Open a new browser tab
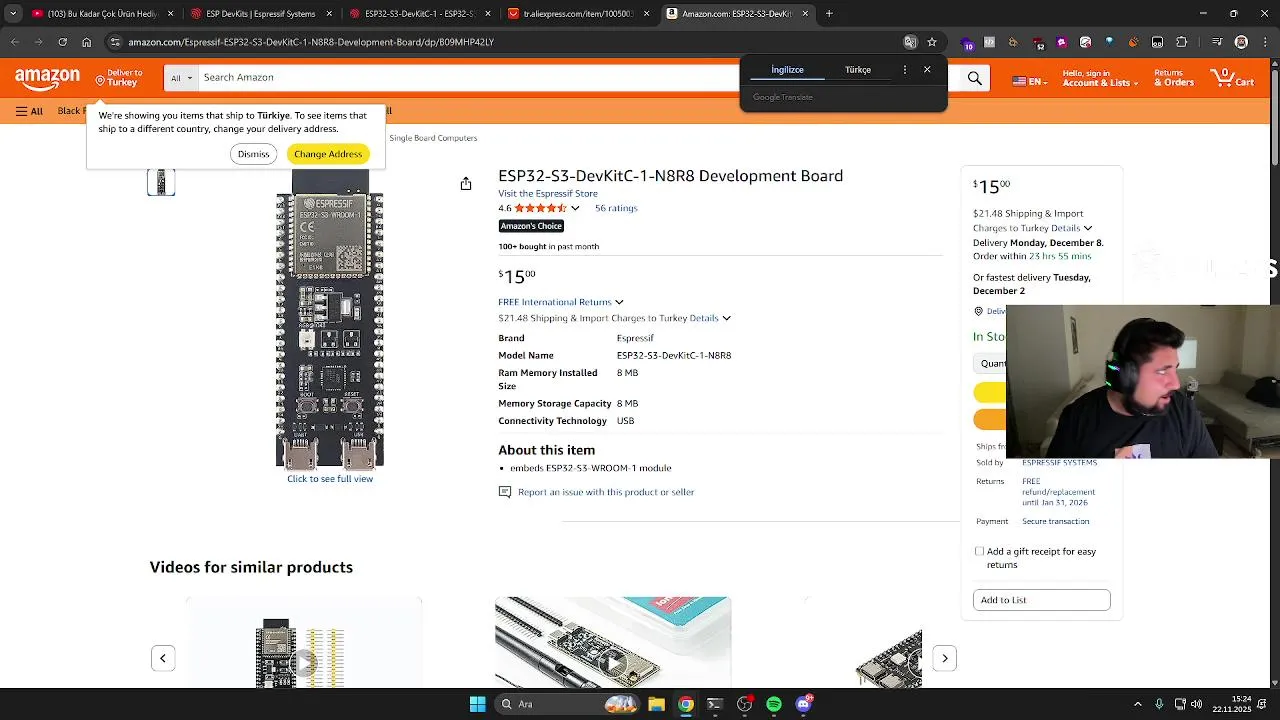 click(829, 14)
